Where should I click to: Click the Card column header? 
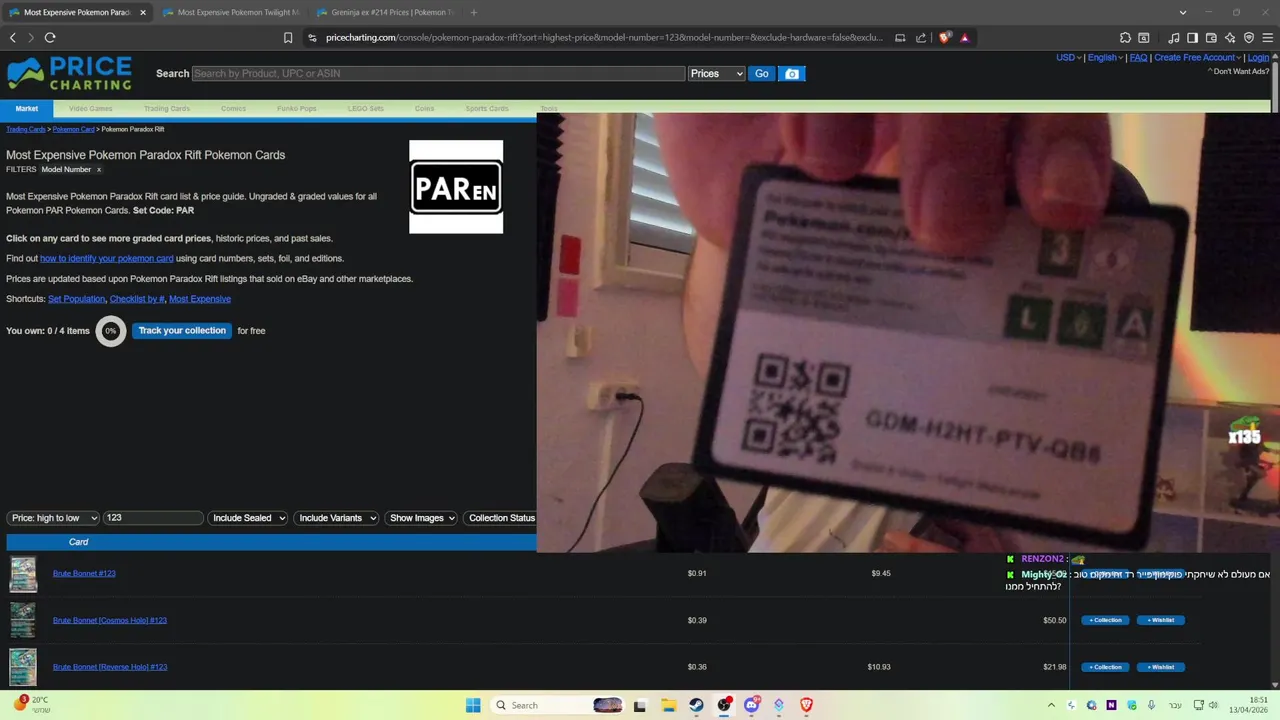coord(78,542)
